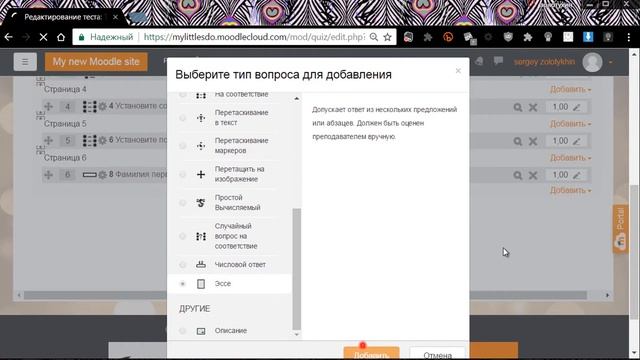640x360 pixels.
Task: Open Добавить dropdown for Страница 4
Action: [570, 89]
